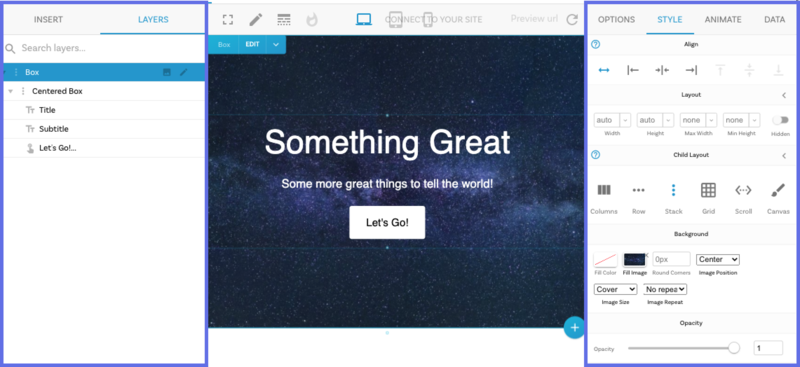Choose align right icon
800x367 pixels.
point(691,70)
